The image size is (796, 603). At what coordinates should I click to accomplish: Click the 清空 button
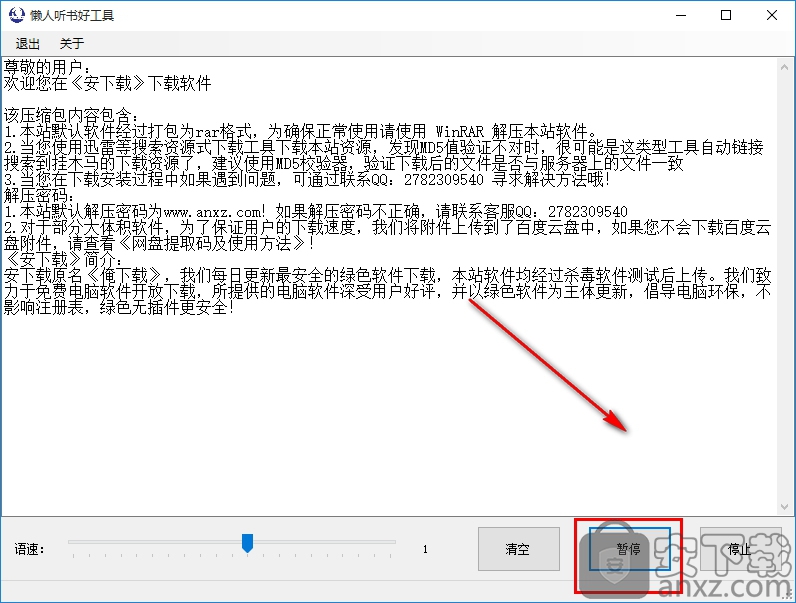(518, 549)
